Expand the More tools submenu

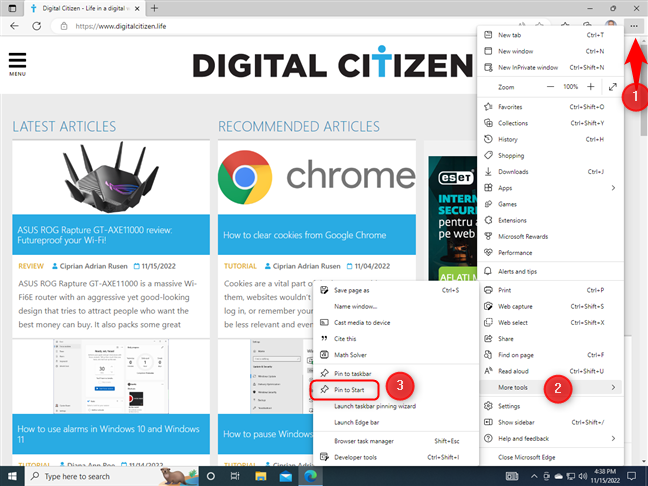[x=550, y=387]
